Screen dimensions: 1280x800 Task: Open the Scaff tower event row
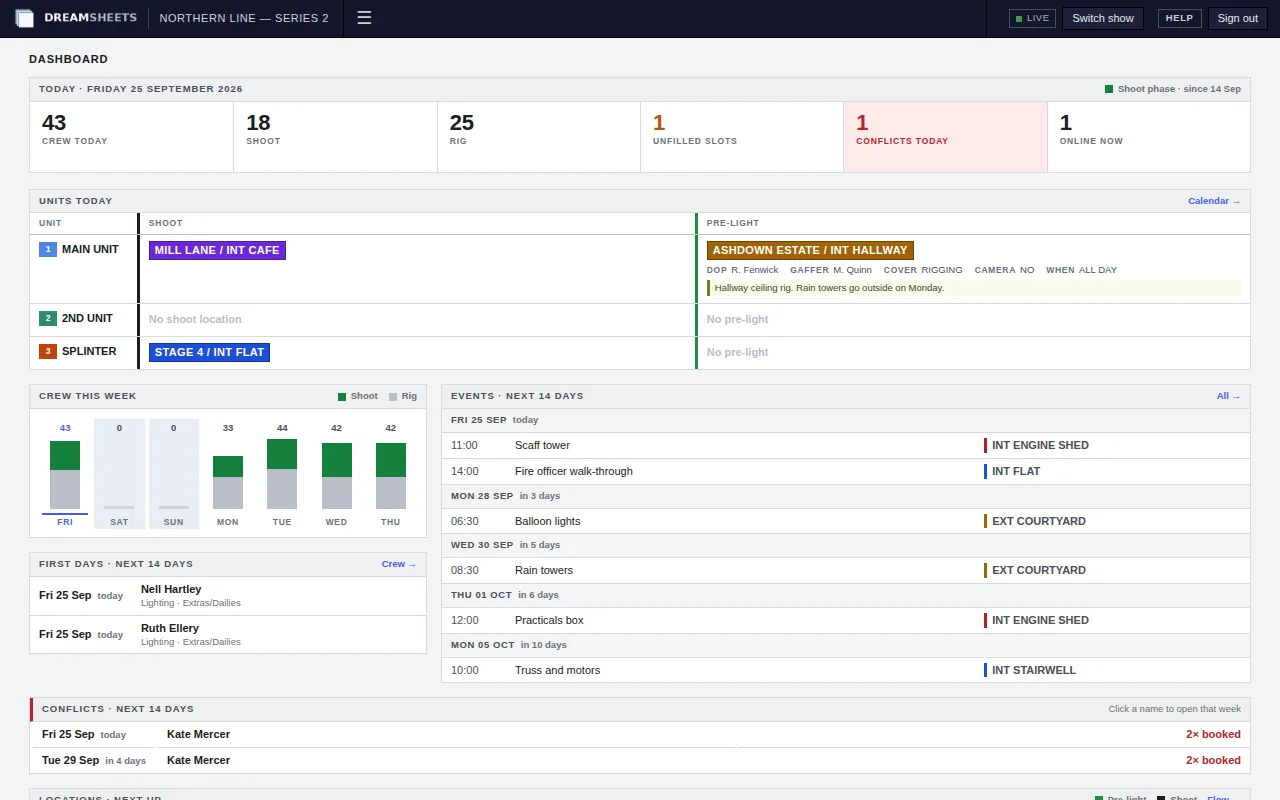(x=846, y=445)
